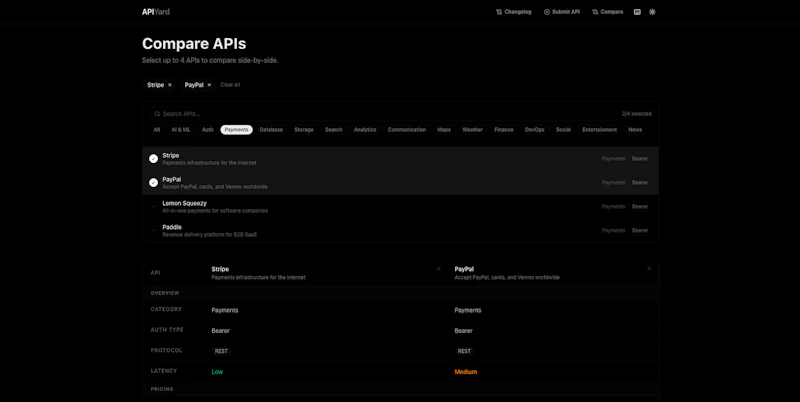The height and width of the screenshot is (402, 800).
Task: Check the Lemon Squeezy row checkbox
Action: coord(153,207)
